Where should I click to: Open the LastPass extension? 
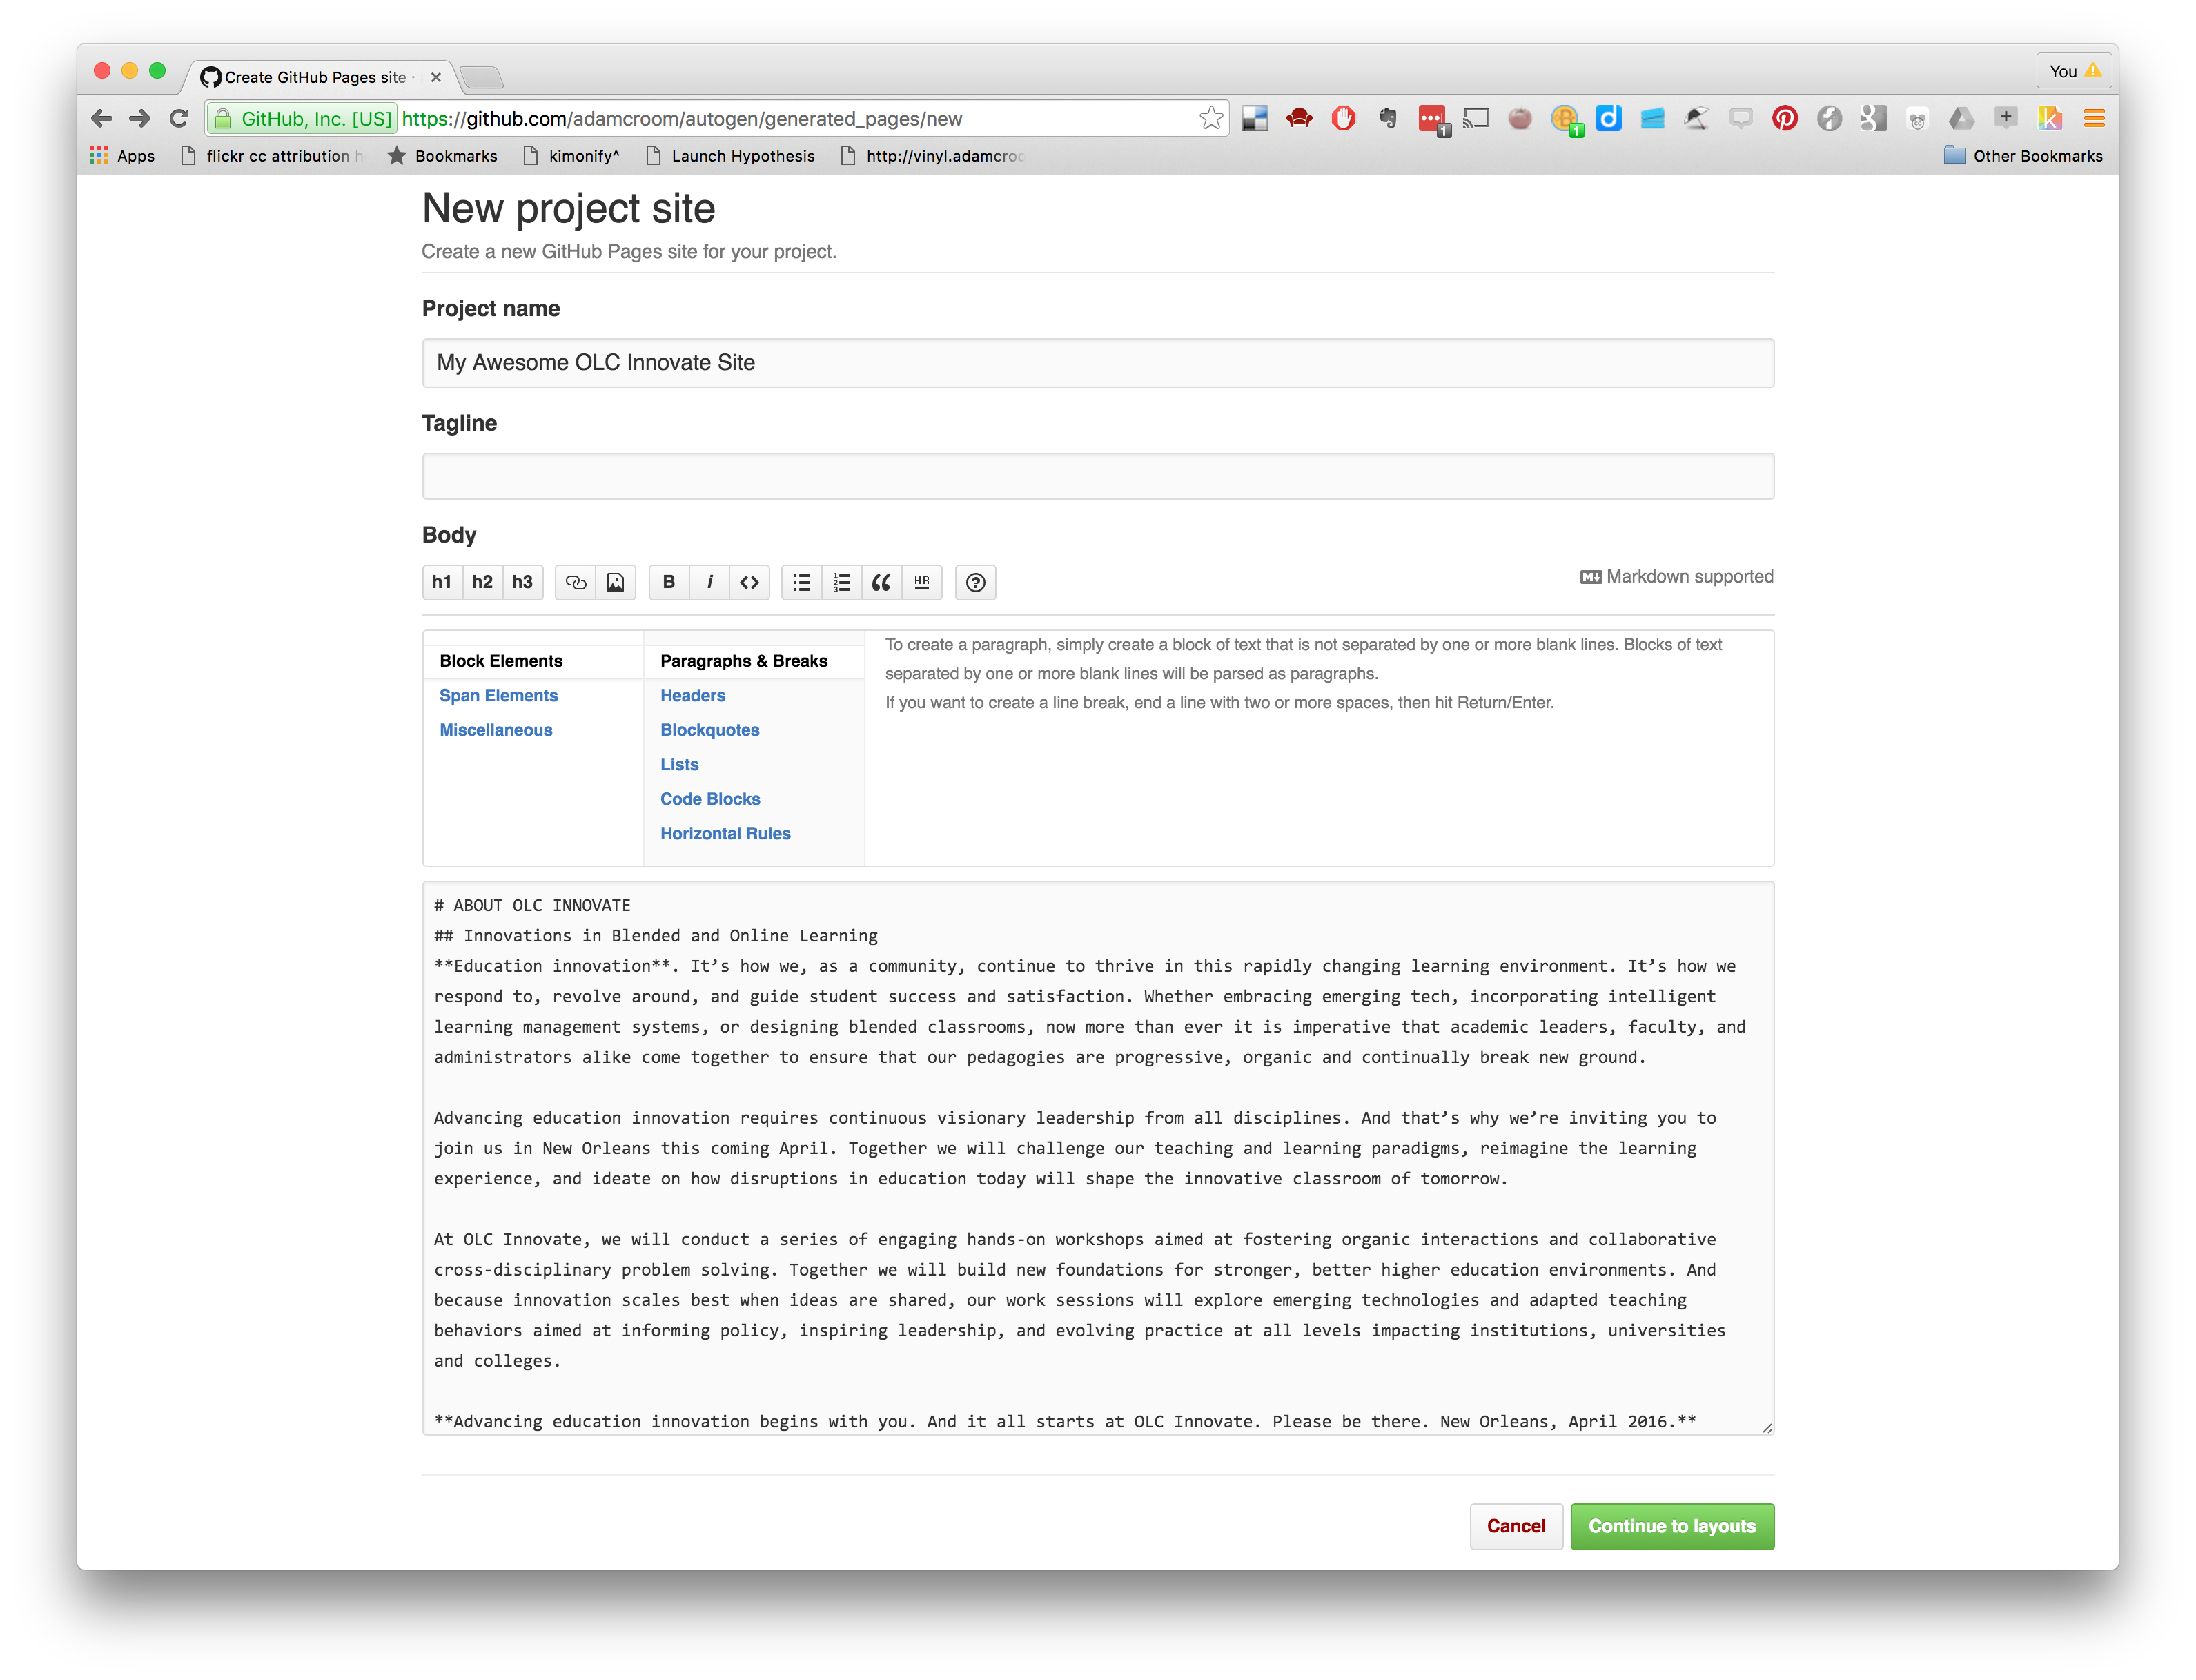1432,120
